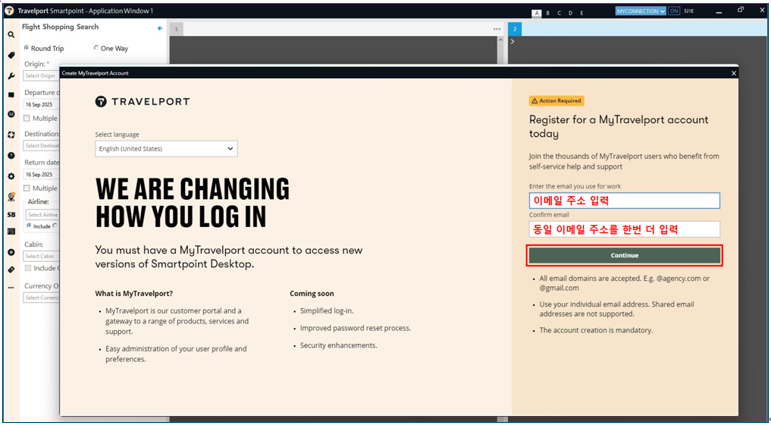Select window tab number 2

[515, 29]
